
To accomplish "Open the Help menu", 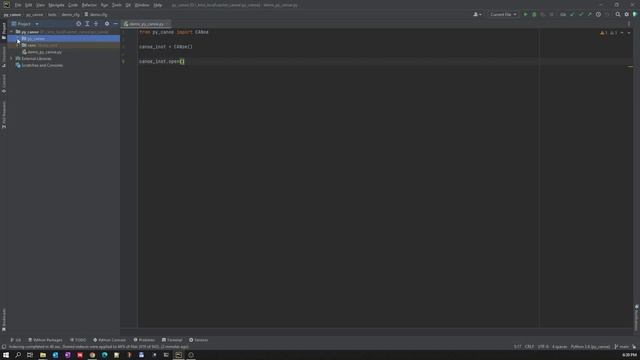I will tap(158, 5).
